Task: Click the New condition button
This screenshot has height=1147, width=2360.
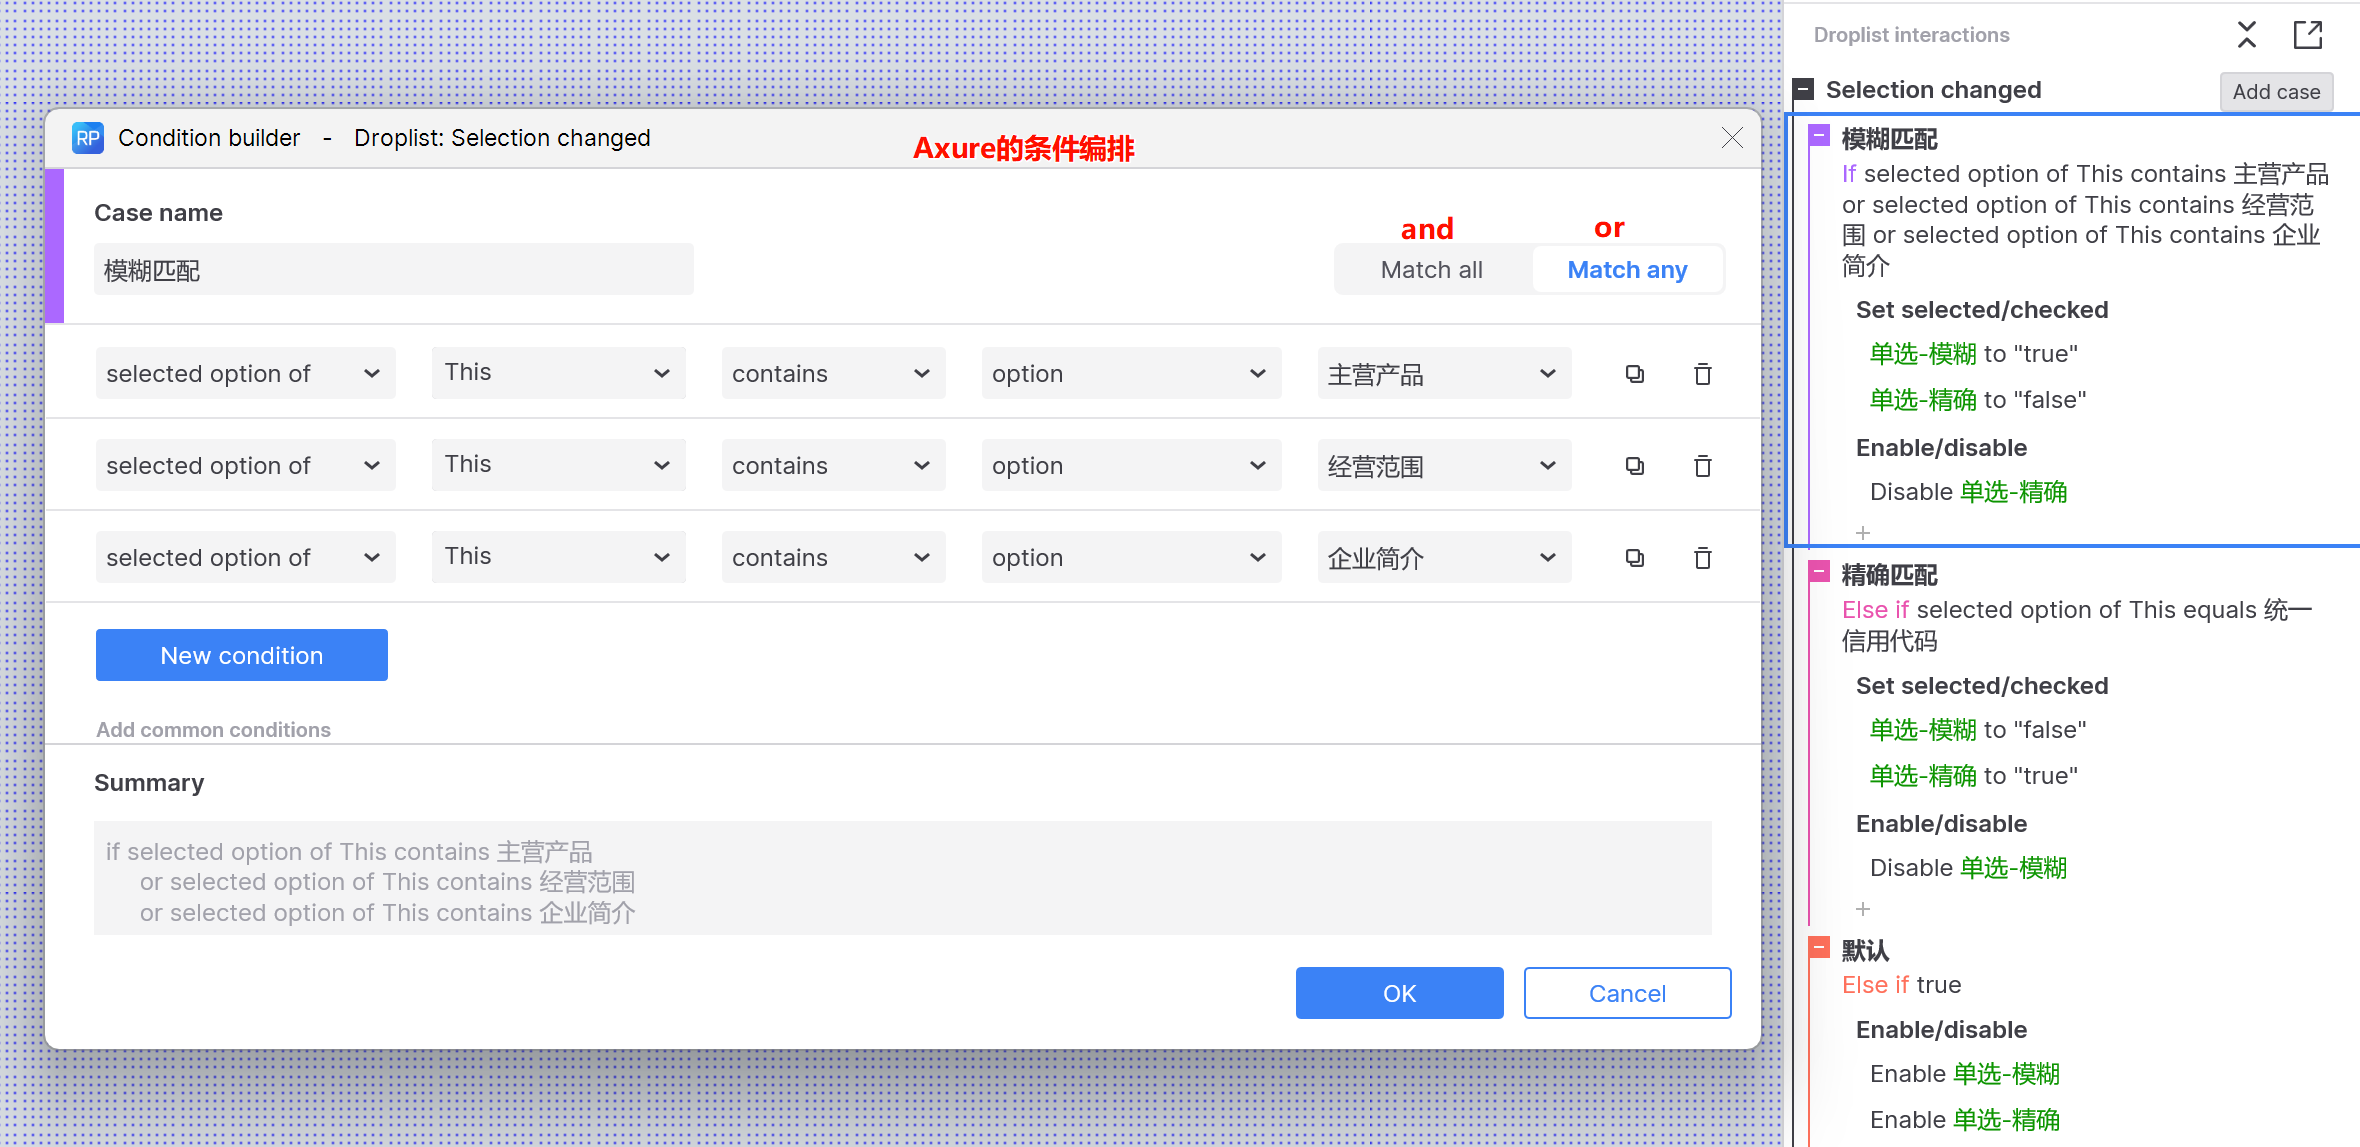Action: [x=242, y=655]
